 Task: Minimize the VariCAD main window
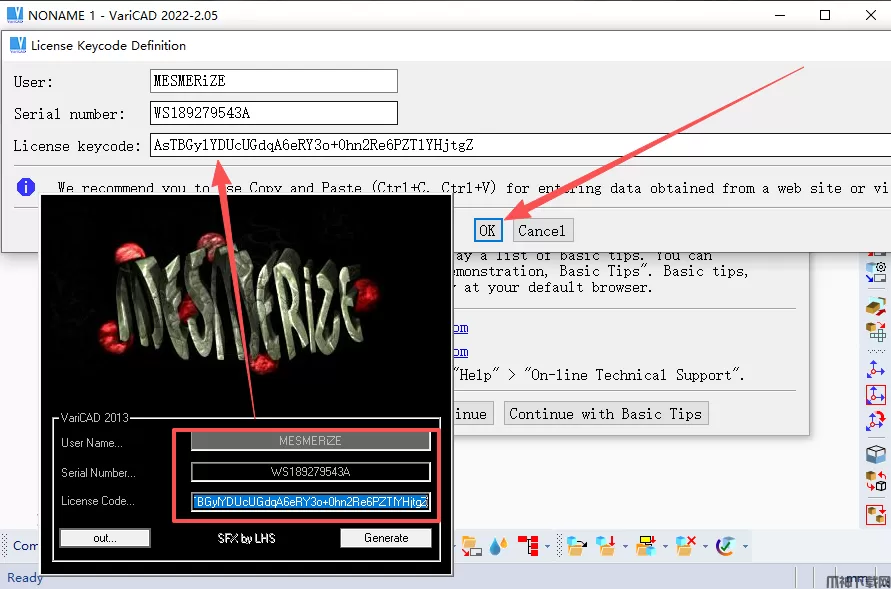pos(780,15)
